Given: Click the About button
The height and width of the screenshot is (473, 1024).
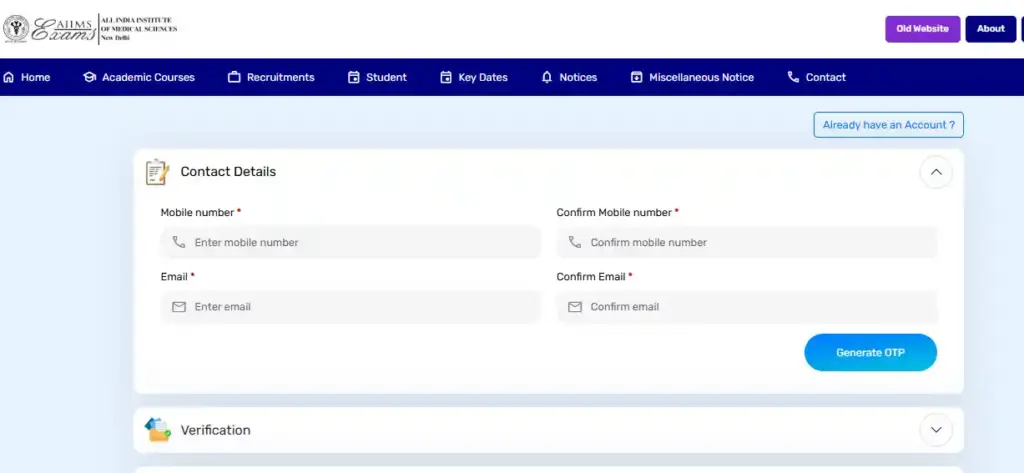Looking at the screenshot, I should pos(990,29).
